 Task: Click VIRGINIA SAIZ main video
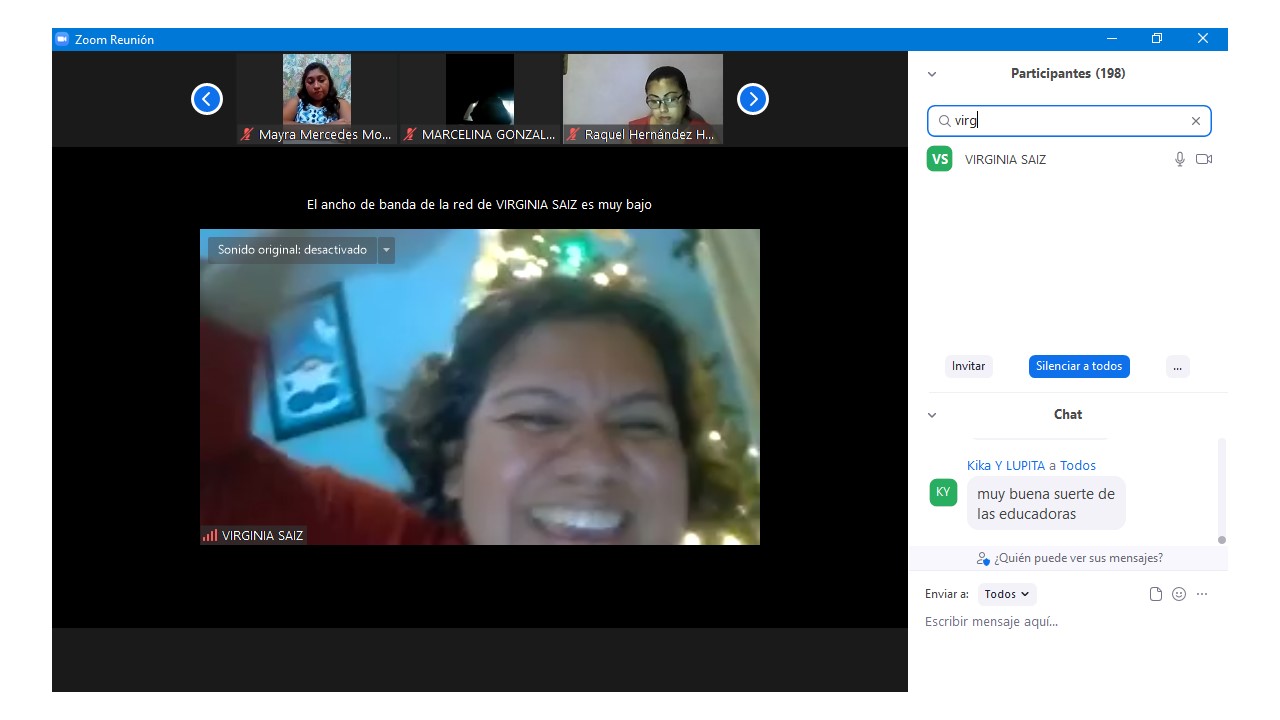click(x=480, y=387)
